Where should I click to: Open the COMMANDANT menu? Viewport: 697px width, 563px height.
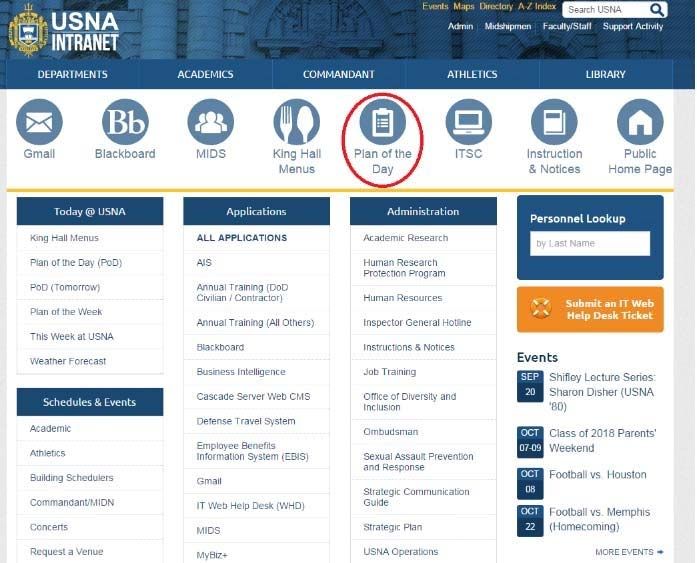pos(339,74)
